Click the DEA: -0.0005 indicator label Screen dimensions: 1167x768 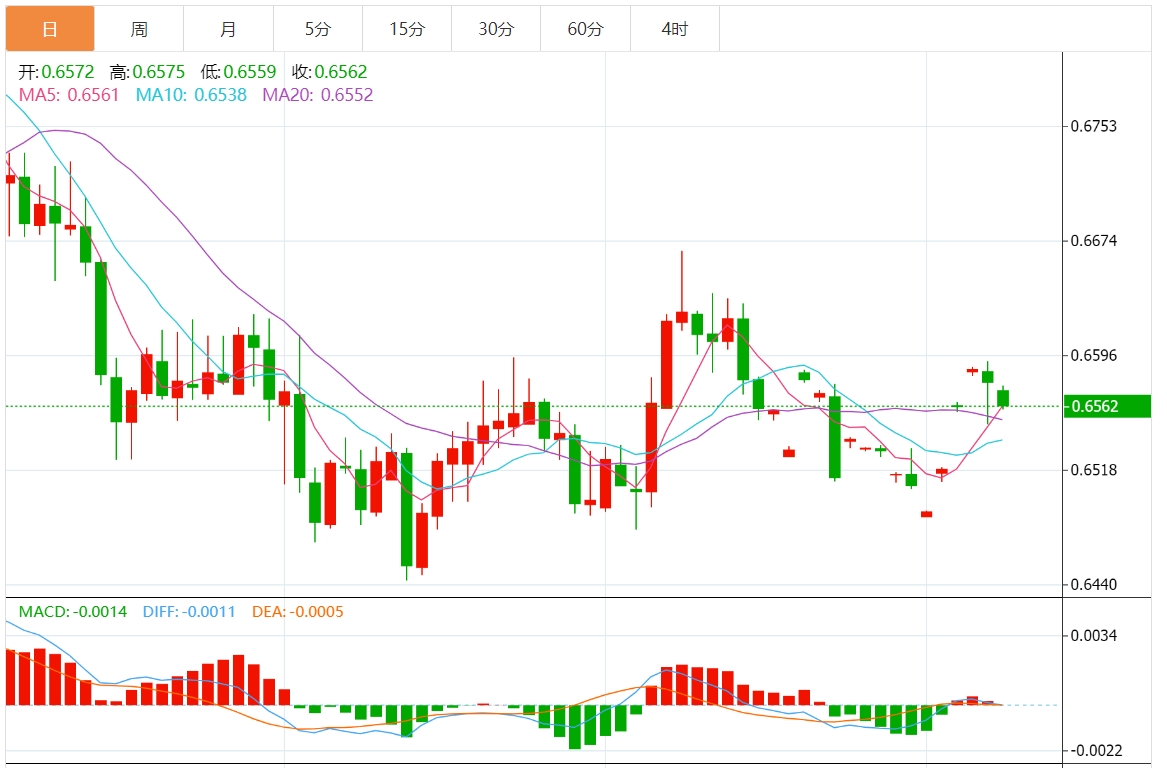point(298,612)
